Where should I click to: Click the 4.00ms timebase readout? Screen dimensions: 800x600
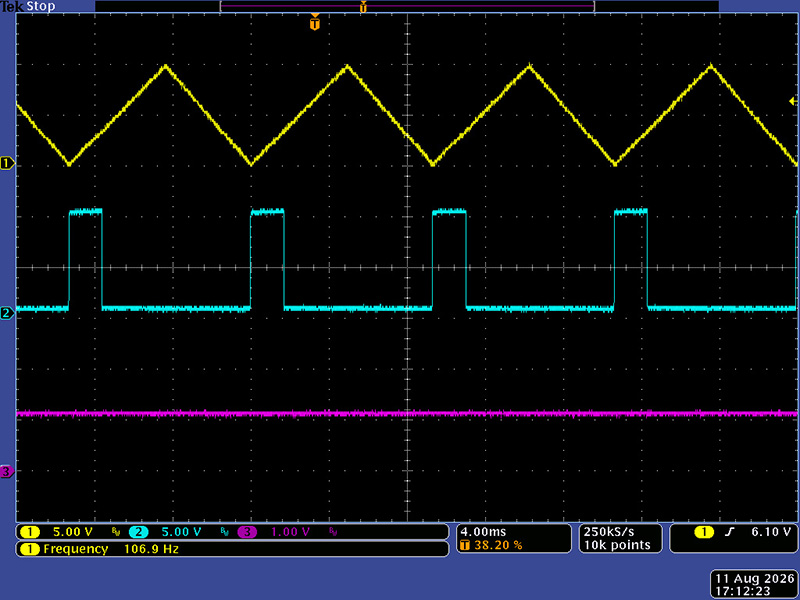tap(483, 532)
